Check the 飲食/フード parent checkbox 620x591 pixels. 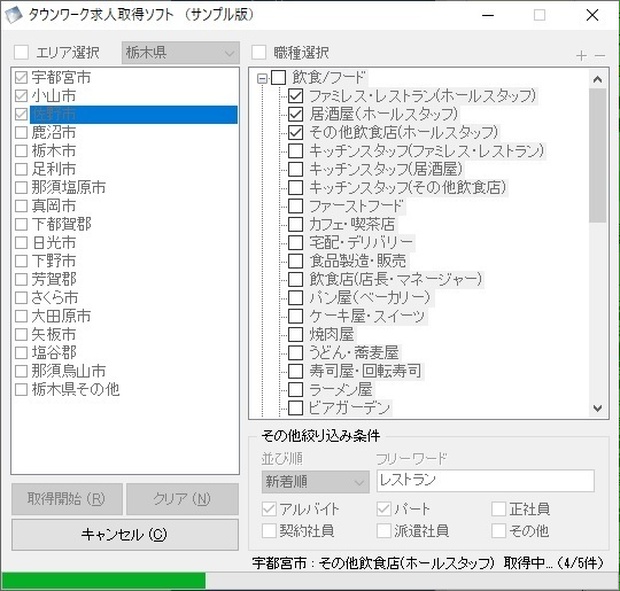(278, 77)
